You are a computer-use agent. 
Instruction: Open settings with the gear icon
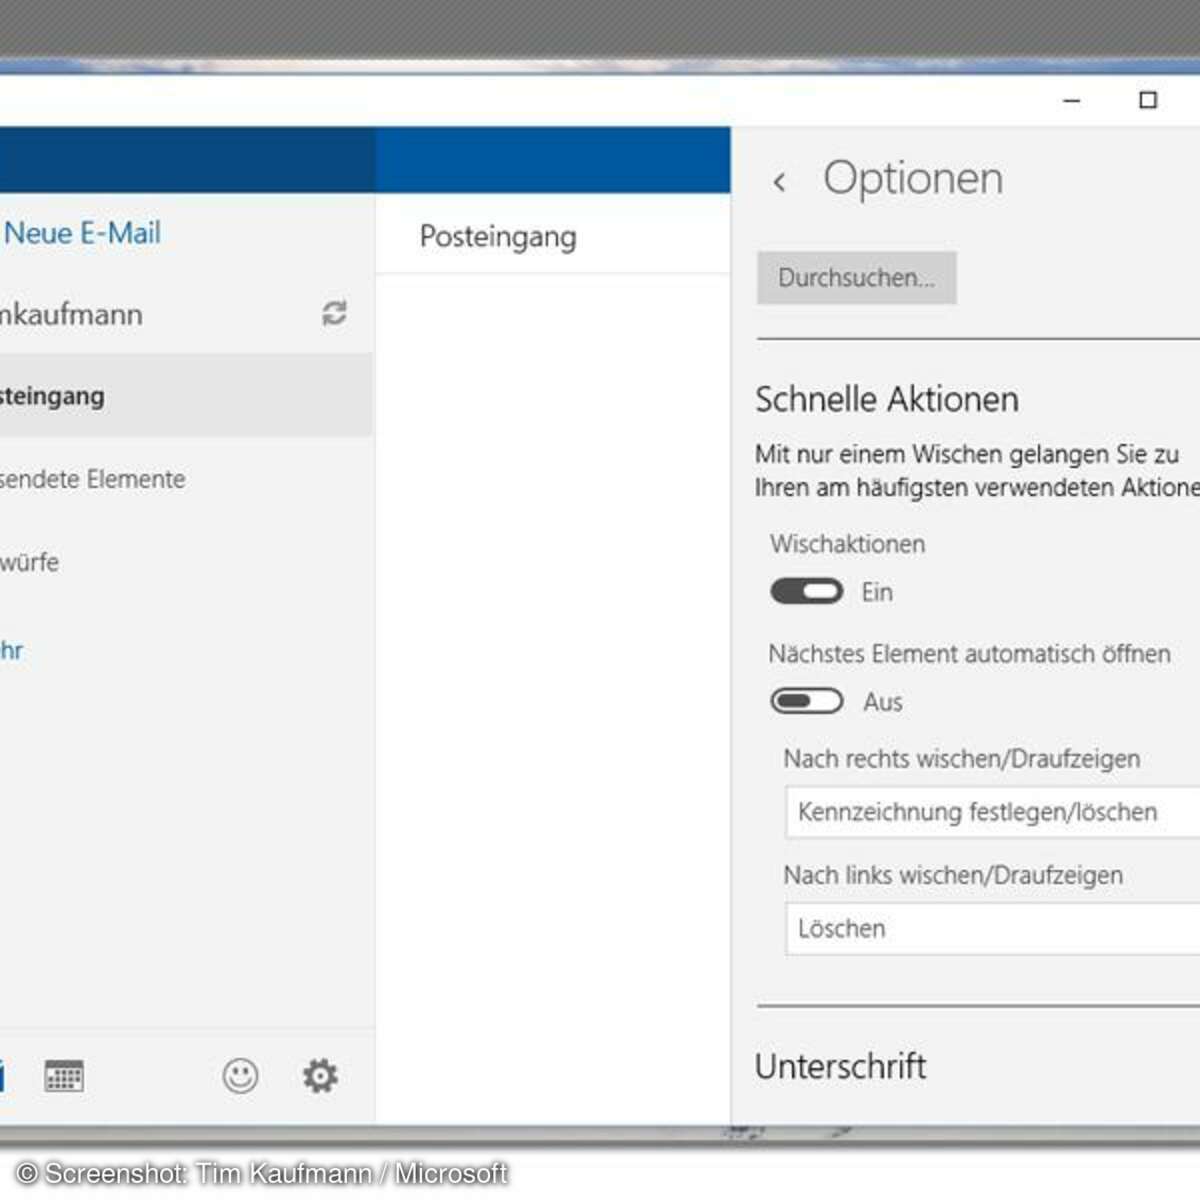click(x=320, y=1076)
